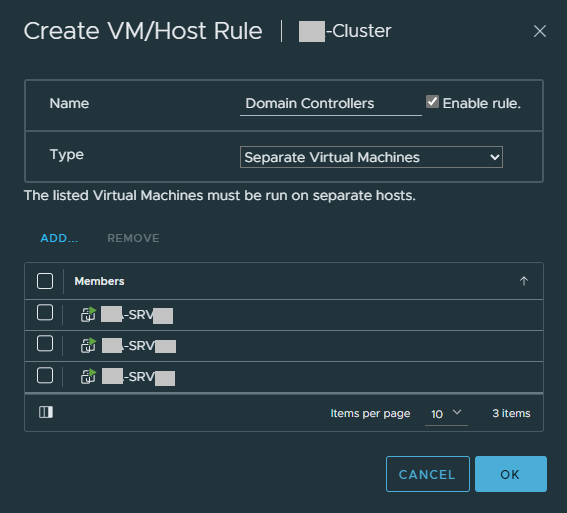Click VM icon in second member row
Screen dimensions: 567x513
coord(88,345)
